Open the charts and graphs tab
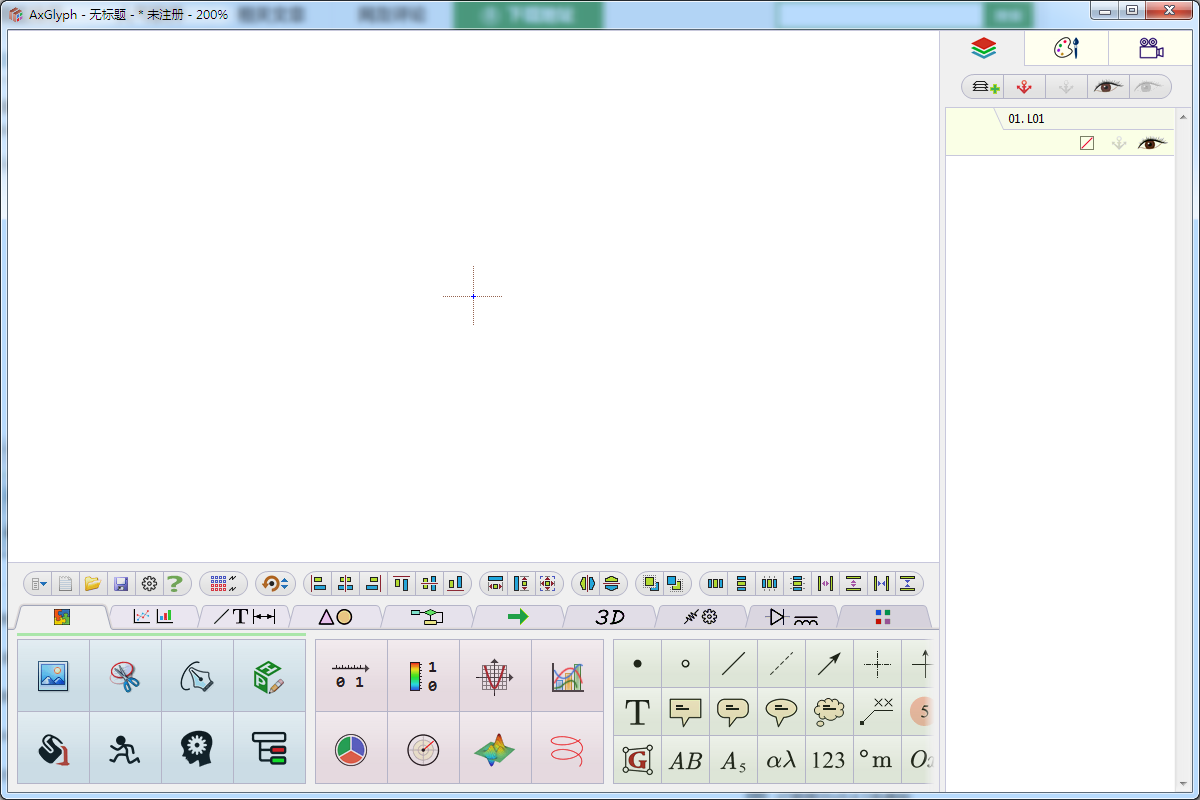The width and height of the screenshot is (1200, 800). click(153, 617)
